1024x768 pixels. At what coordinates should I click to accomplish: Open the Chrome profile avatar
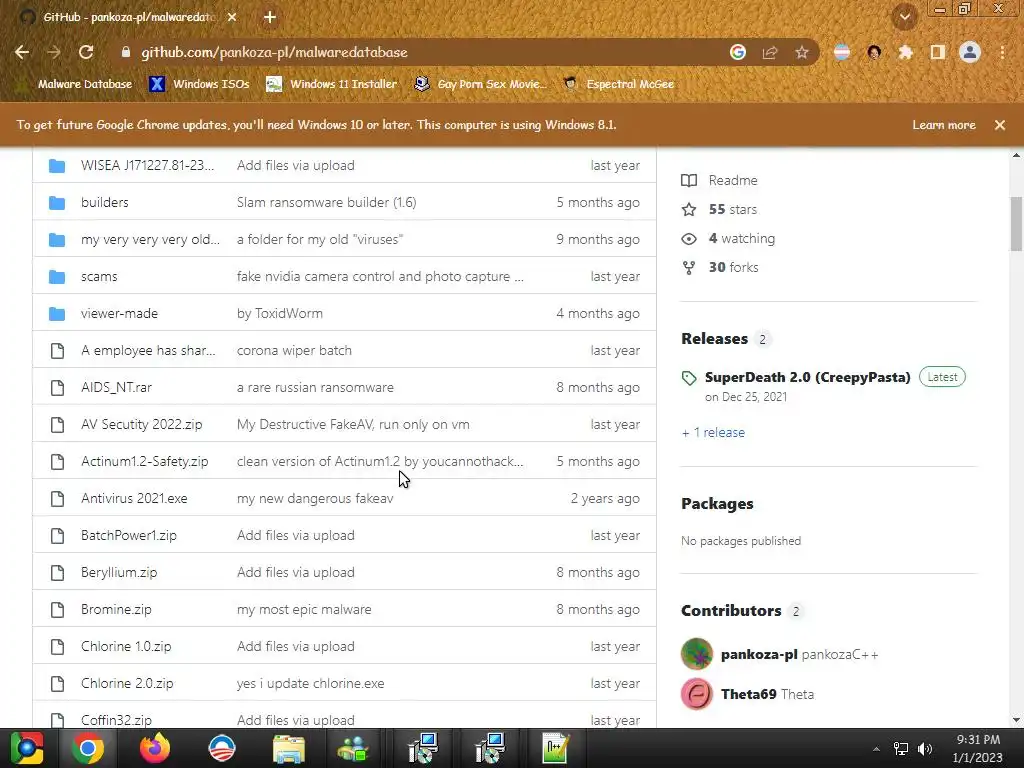[970, 52]
